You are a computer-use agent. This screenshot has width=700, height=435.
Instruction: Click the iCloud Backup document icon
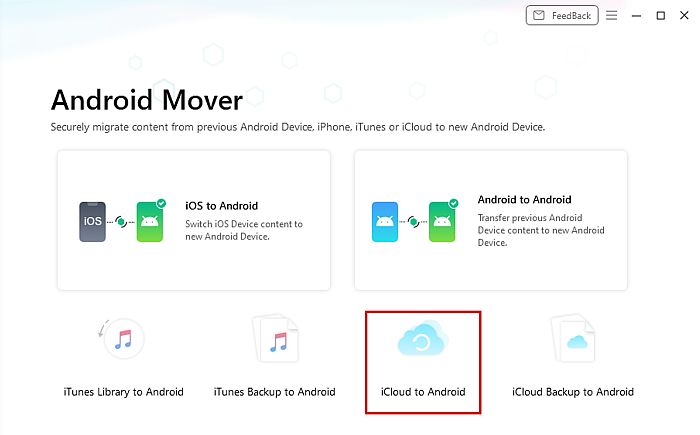pos(573,338)
